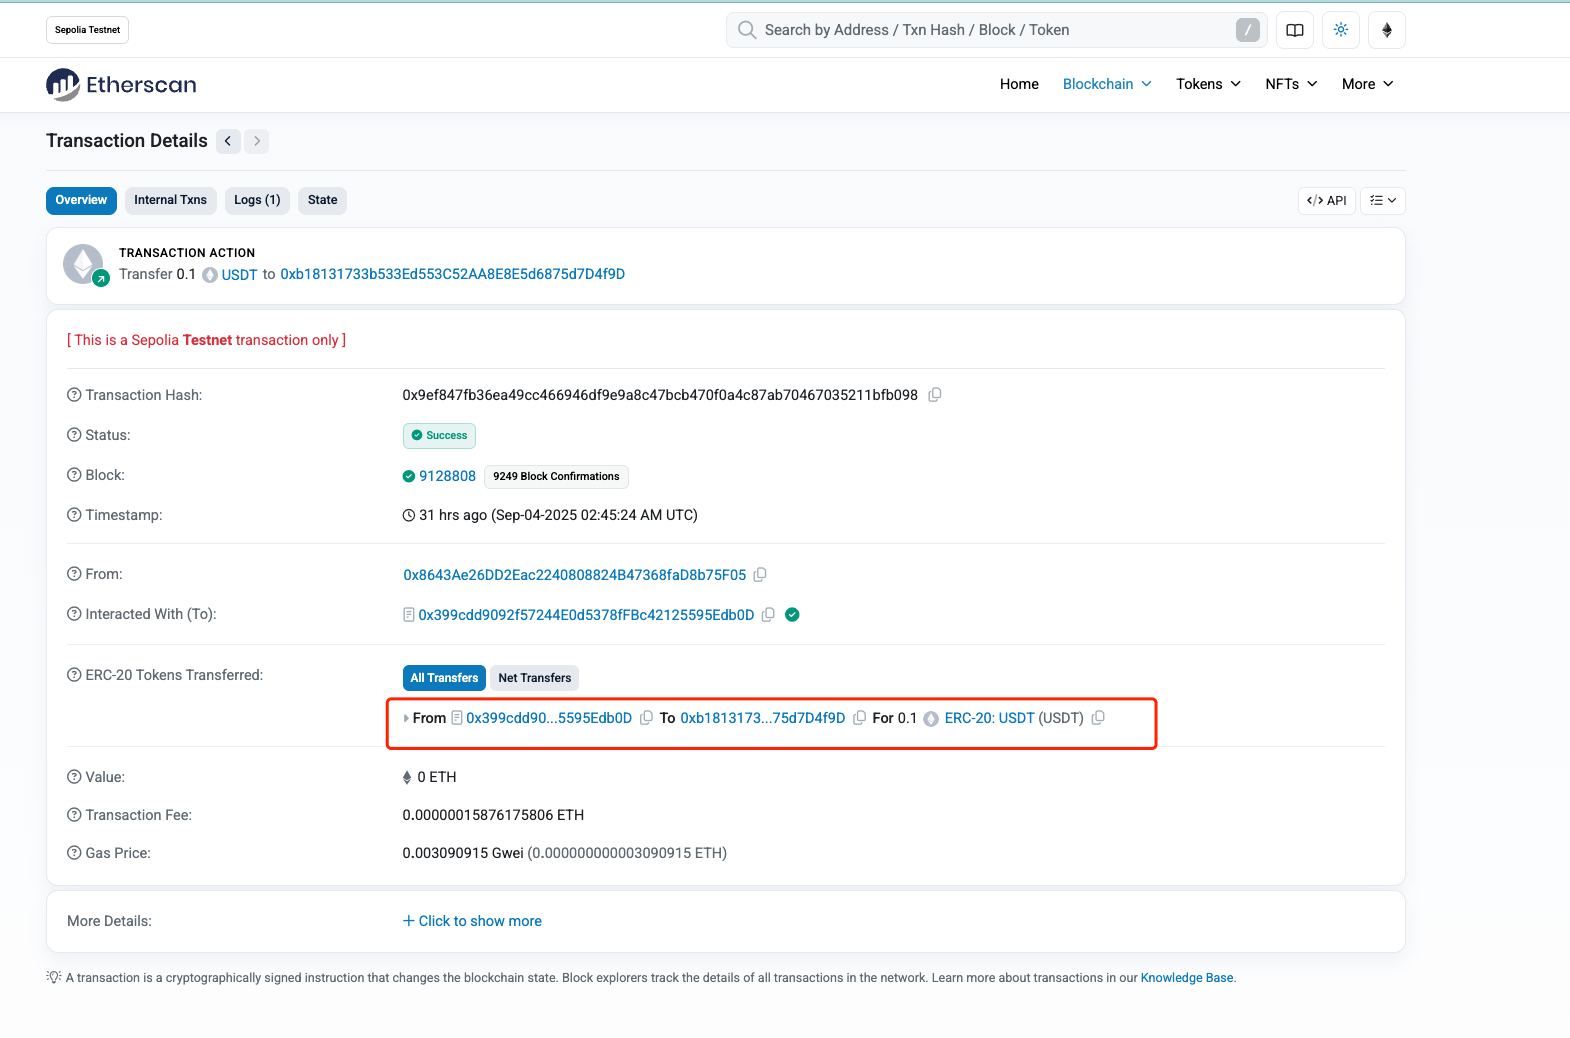Viewport: 1570px width, 1038px height.
Task: Copy the 0x399cdd90...5595Edb0D token sender
Action: pos(646,718)
